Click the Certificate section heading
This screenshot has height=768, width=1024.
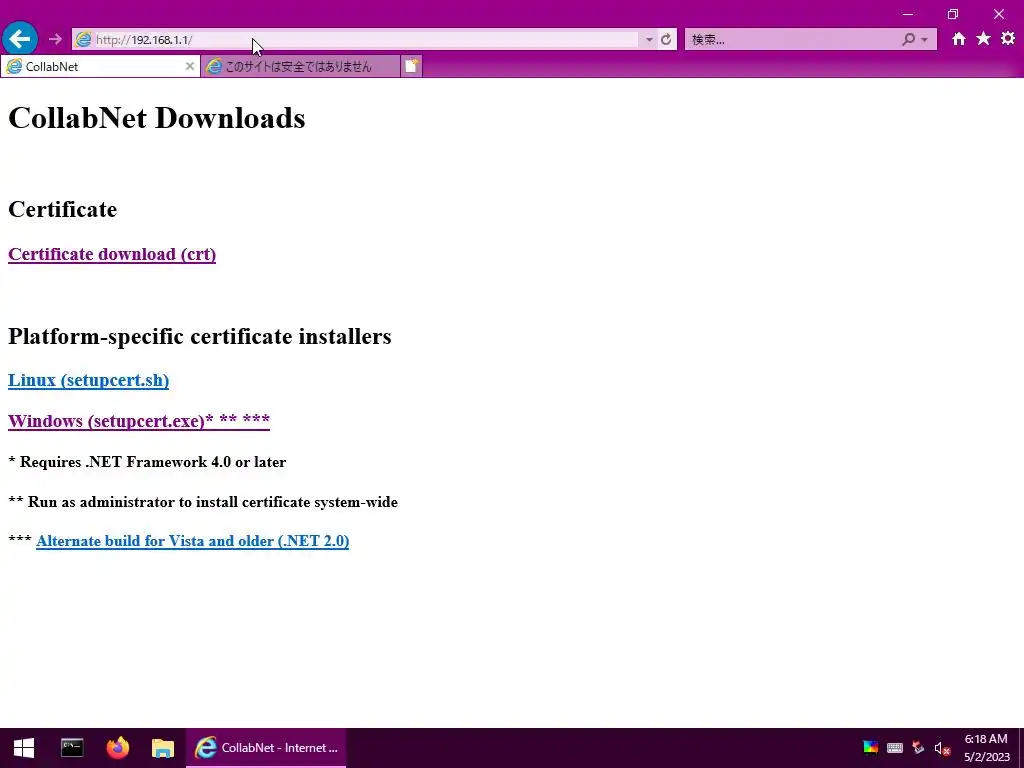coord(63,210)
